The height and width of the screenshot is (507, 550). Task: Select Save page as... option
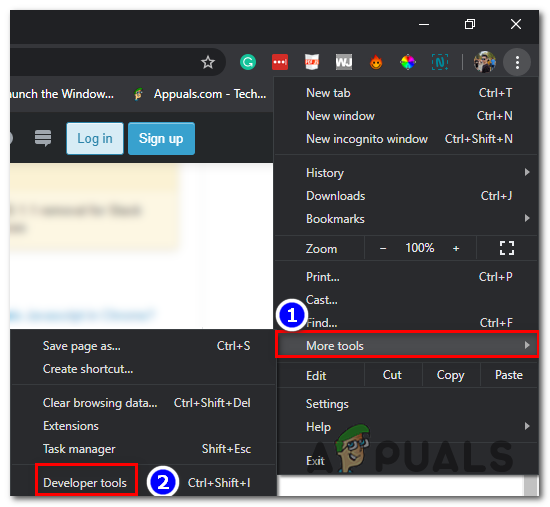point(144,346)
